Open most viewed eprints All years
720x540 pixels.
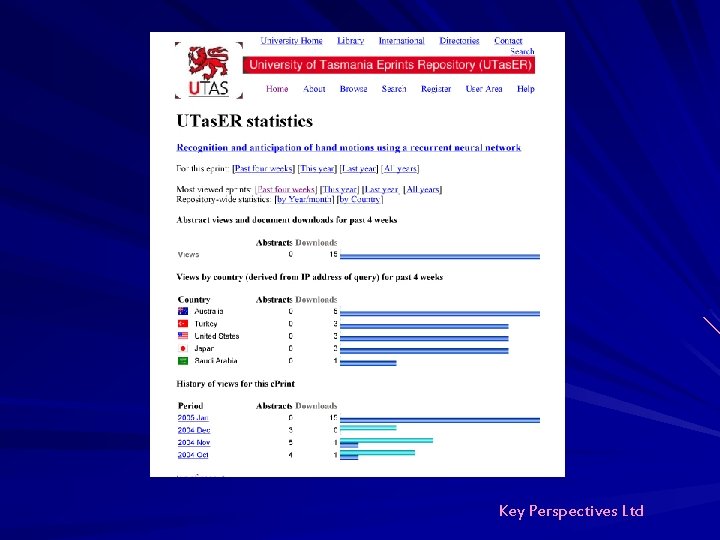[423, 189]
